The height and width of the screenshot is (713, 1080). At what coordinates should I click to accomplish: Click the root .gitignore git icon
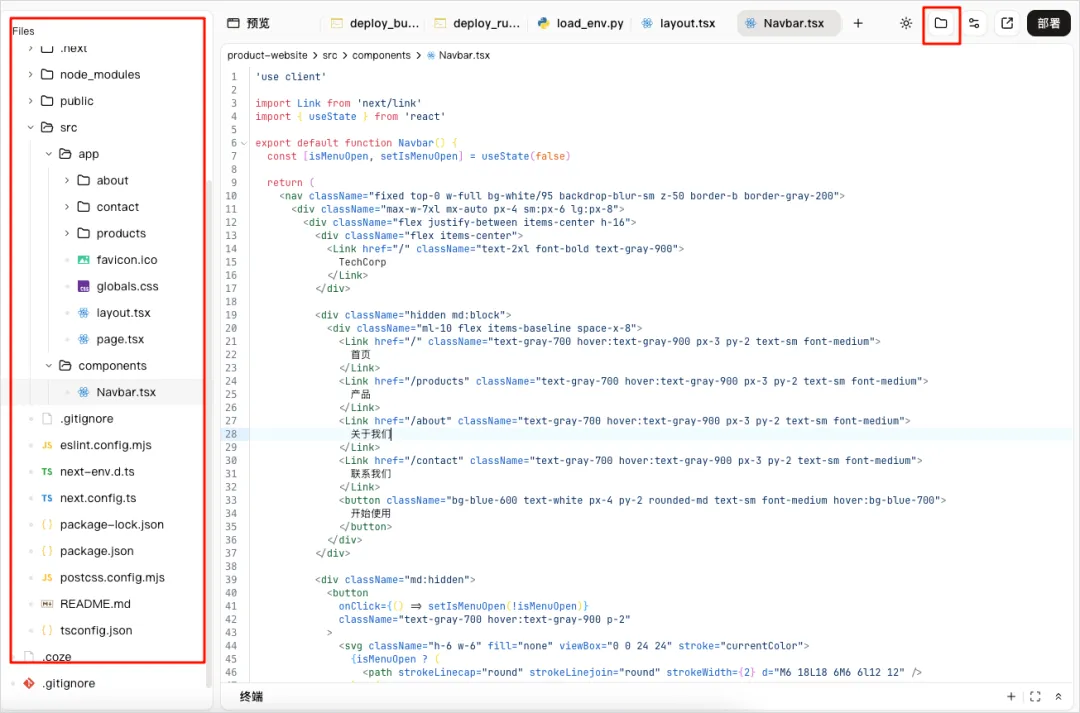[29, 683]
